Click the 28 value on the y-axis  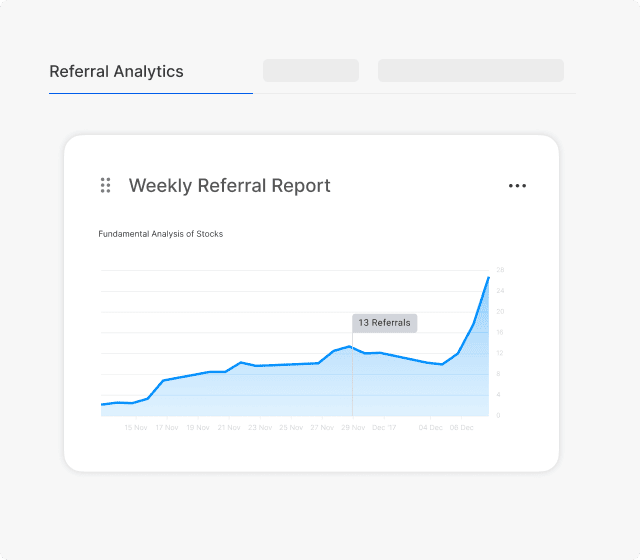(500, 270)
